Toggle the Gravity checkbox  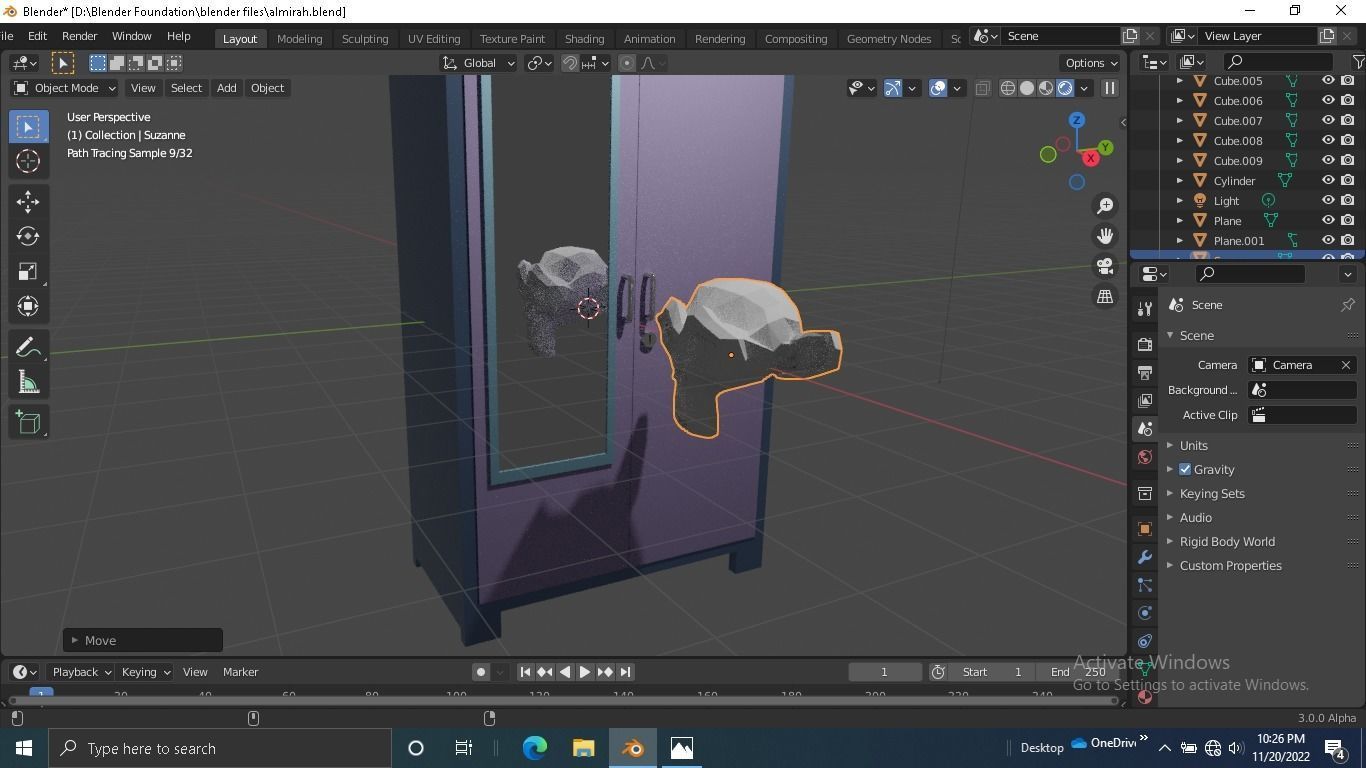point(1185,469)
